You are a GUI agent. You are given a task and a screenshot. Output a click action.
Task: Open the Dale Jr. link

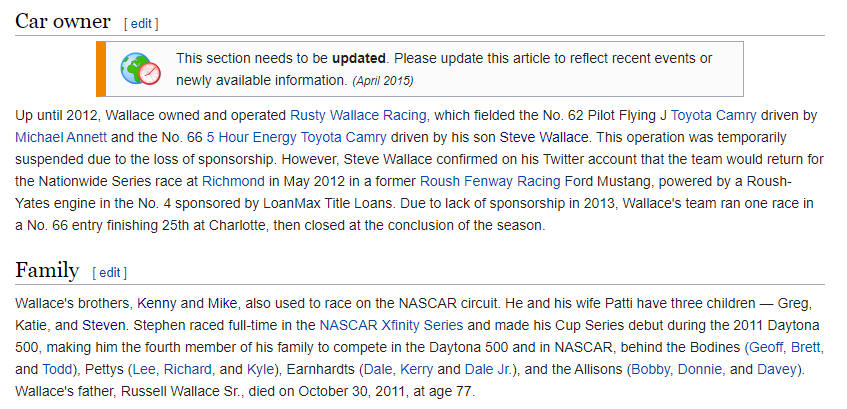pos(487,370)
